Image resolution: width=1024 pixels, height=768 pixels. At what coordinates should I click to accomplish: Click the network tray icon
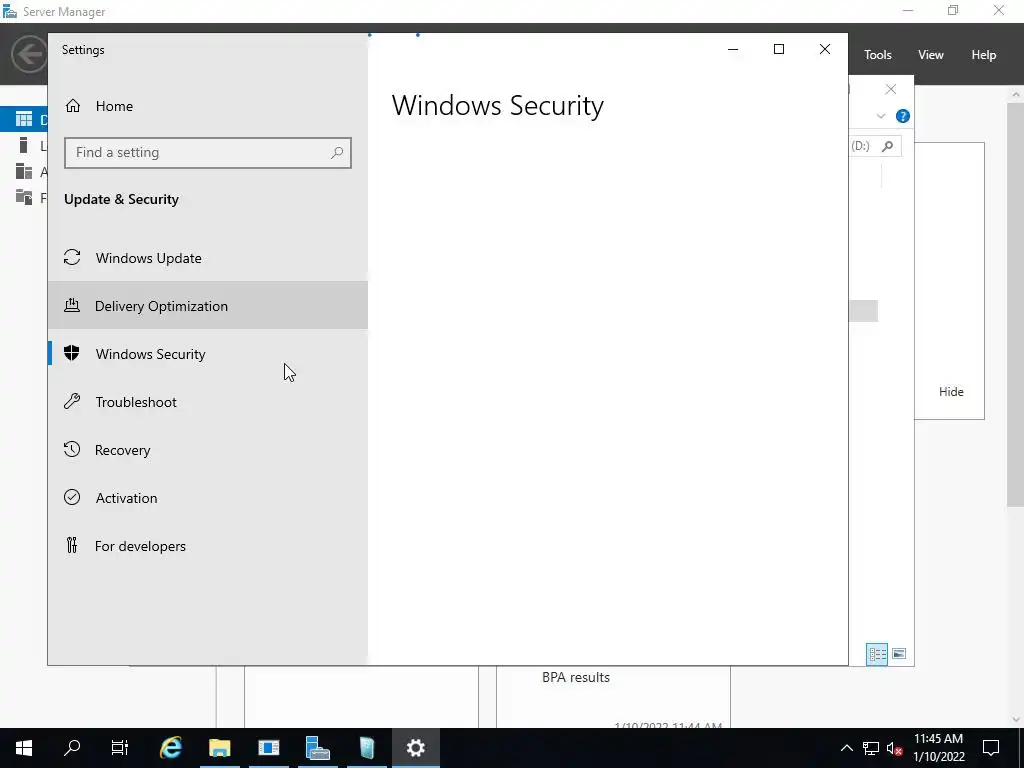pyautogui.click(x=871, y=748)
